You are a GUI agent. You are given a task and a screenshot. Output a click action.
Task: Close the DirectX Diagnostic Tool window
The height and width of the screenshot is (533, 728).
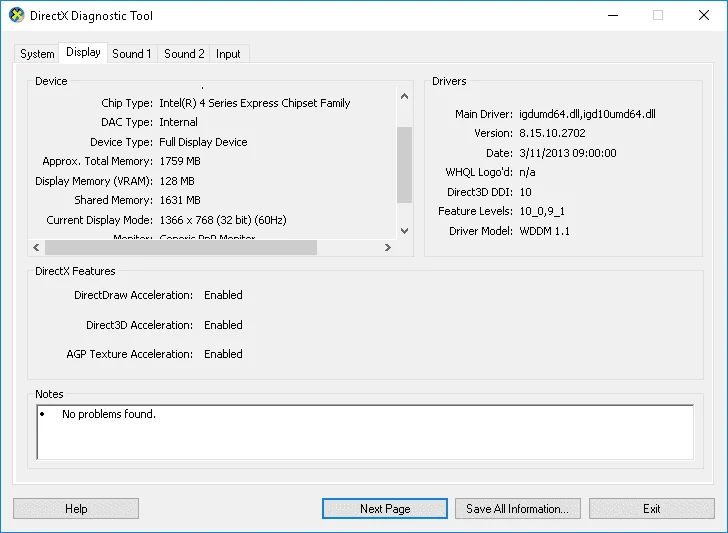tap(704, 15)
